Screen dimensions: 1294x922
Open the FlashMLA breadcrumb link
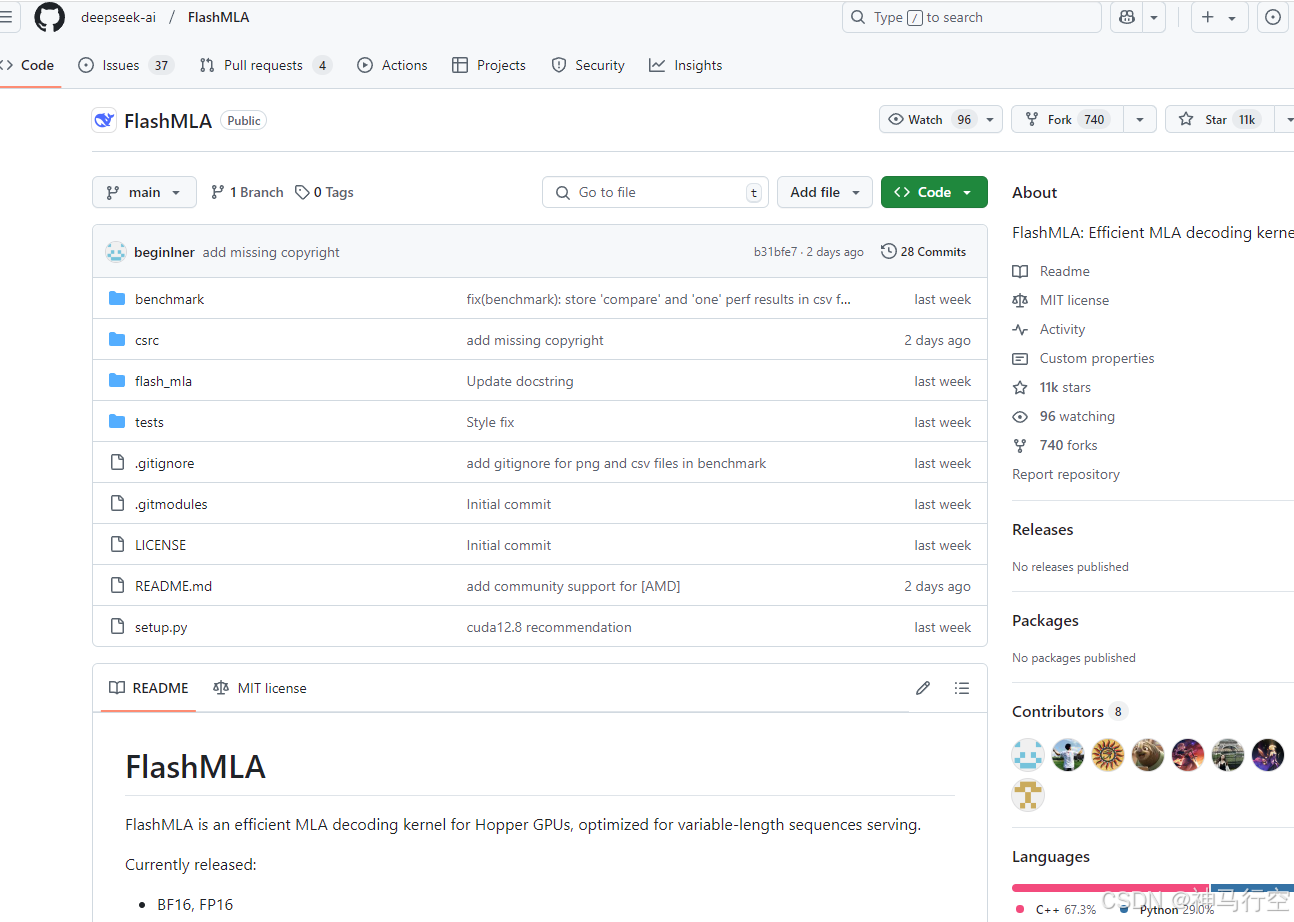[x=218, y=17]
